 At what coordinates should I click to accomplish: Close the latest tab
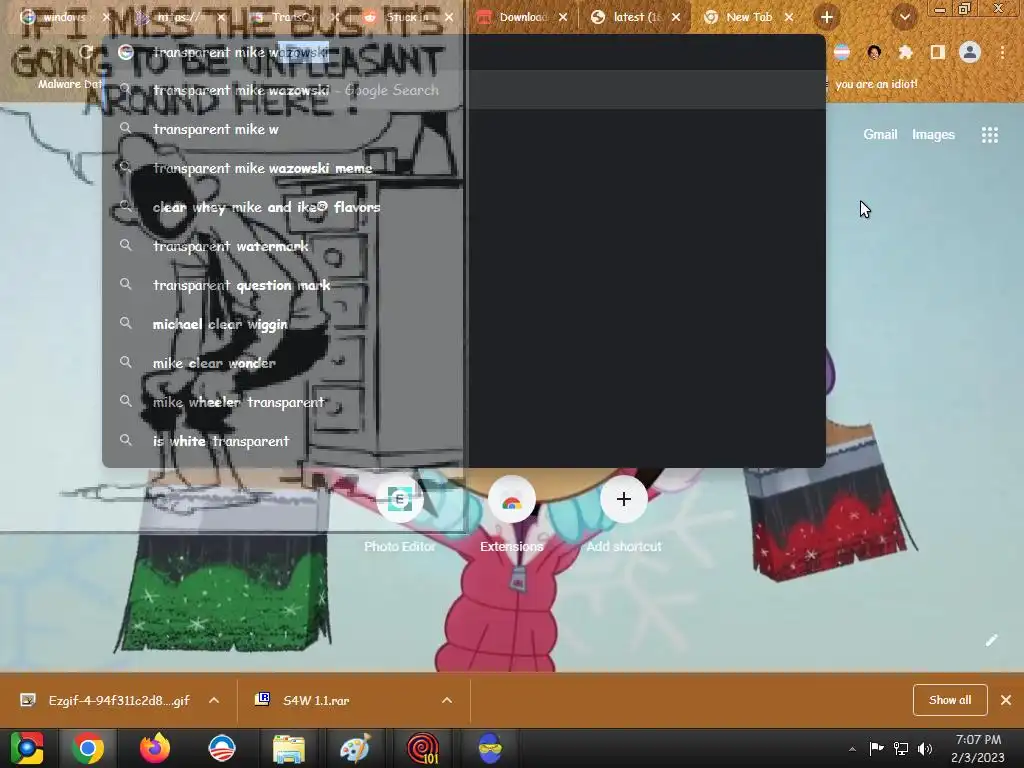pyautogui.click(x=676, y=18)
